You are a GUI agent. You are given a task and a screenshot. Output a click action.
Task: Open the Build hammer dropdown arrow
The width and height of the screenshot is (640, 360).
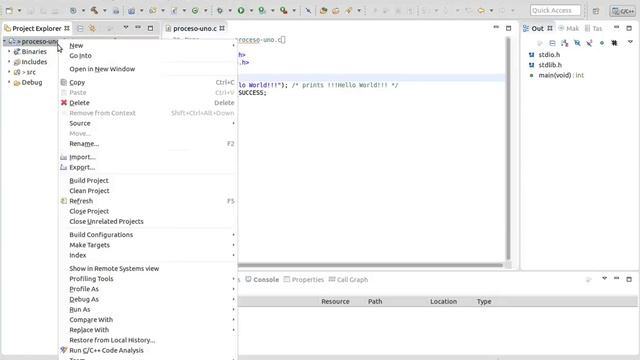tap(104, 11)
